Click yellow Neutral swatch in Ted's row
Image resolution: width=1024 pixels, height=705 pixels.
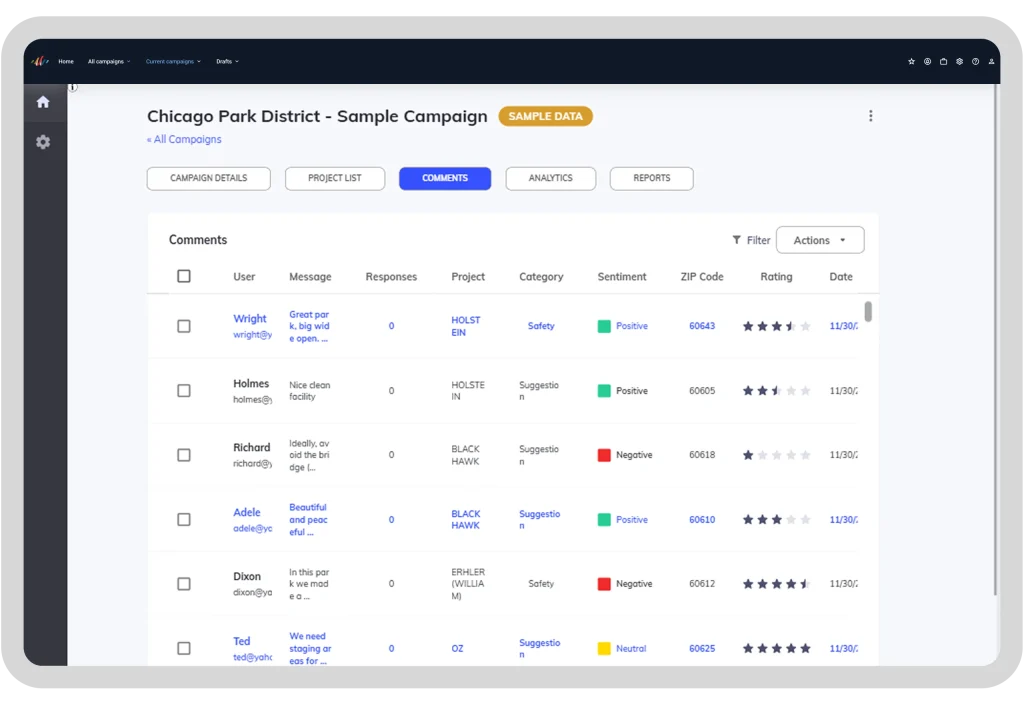[604, 648]
